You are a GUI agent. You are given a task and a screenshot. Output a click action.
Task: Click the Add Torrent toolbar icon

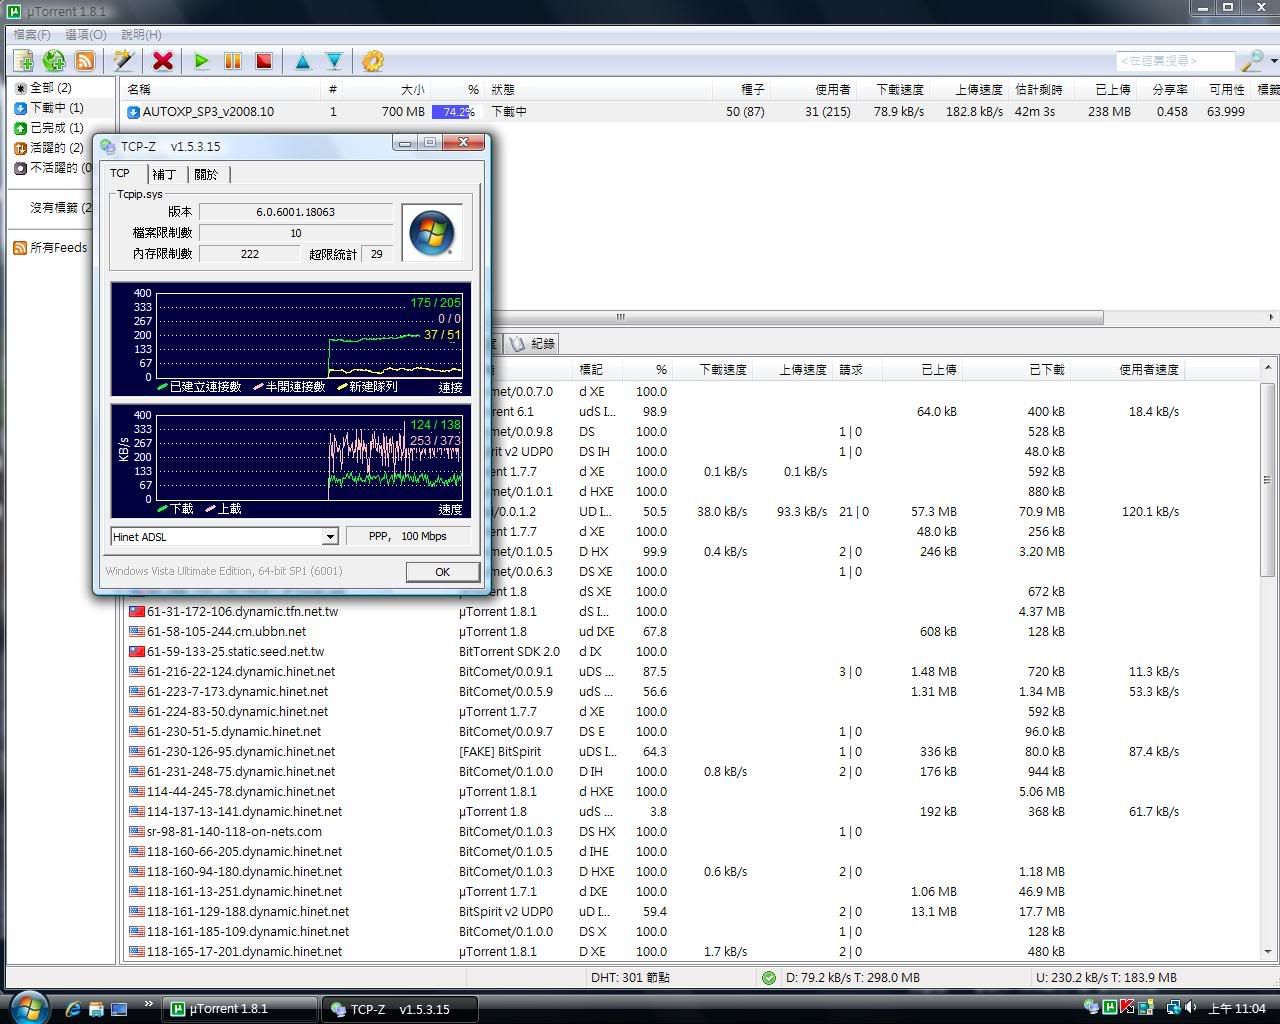(x=22, y=61)
